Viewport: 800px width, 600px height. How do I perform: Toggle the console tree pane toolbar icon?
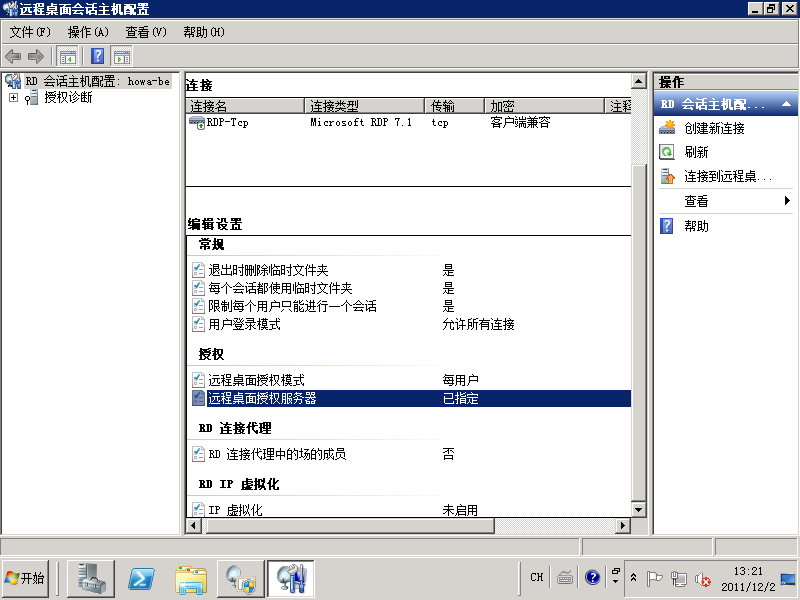pyautogui.click(x=67, y=56)
